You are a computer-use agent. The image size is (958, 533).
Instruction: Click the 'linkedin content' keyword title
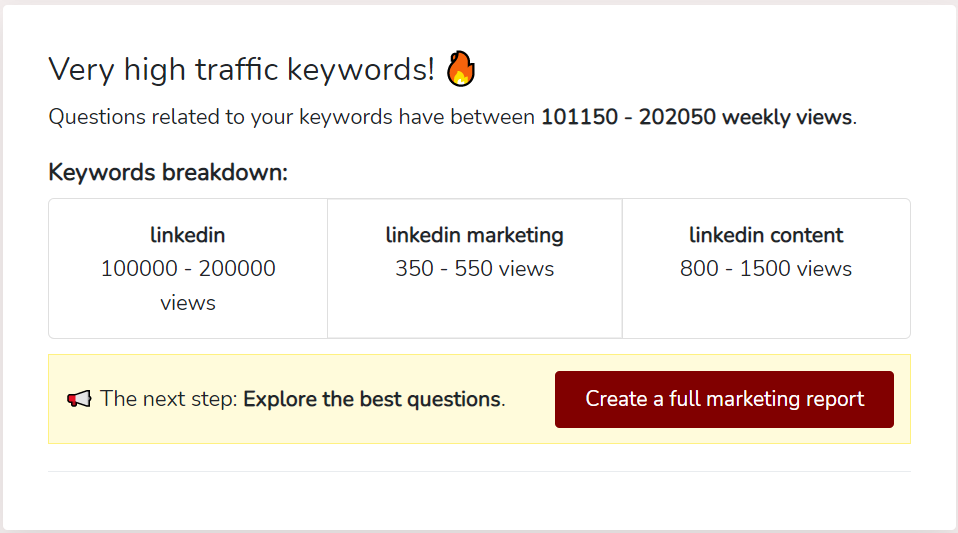(766, 235)
